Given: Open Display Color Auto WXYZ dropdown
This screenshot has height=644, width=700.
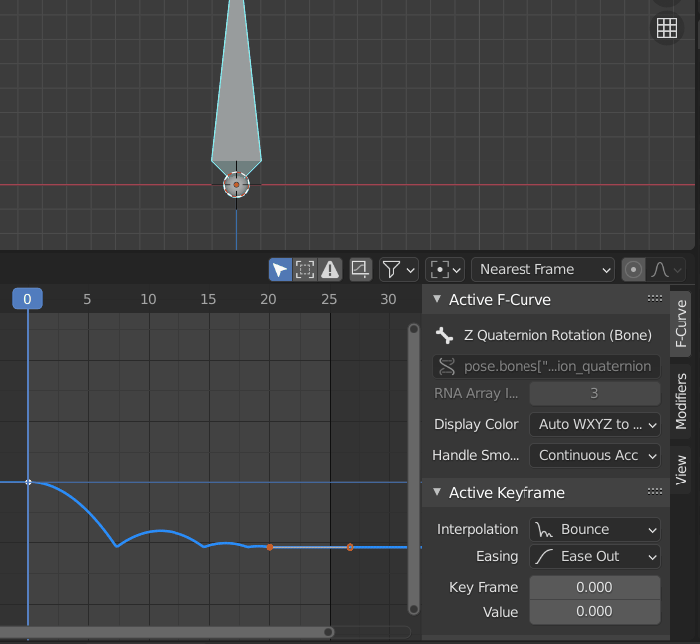Looking at the screenshot, I should tap(594, 424).
